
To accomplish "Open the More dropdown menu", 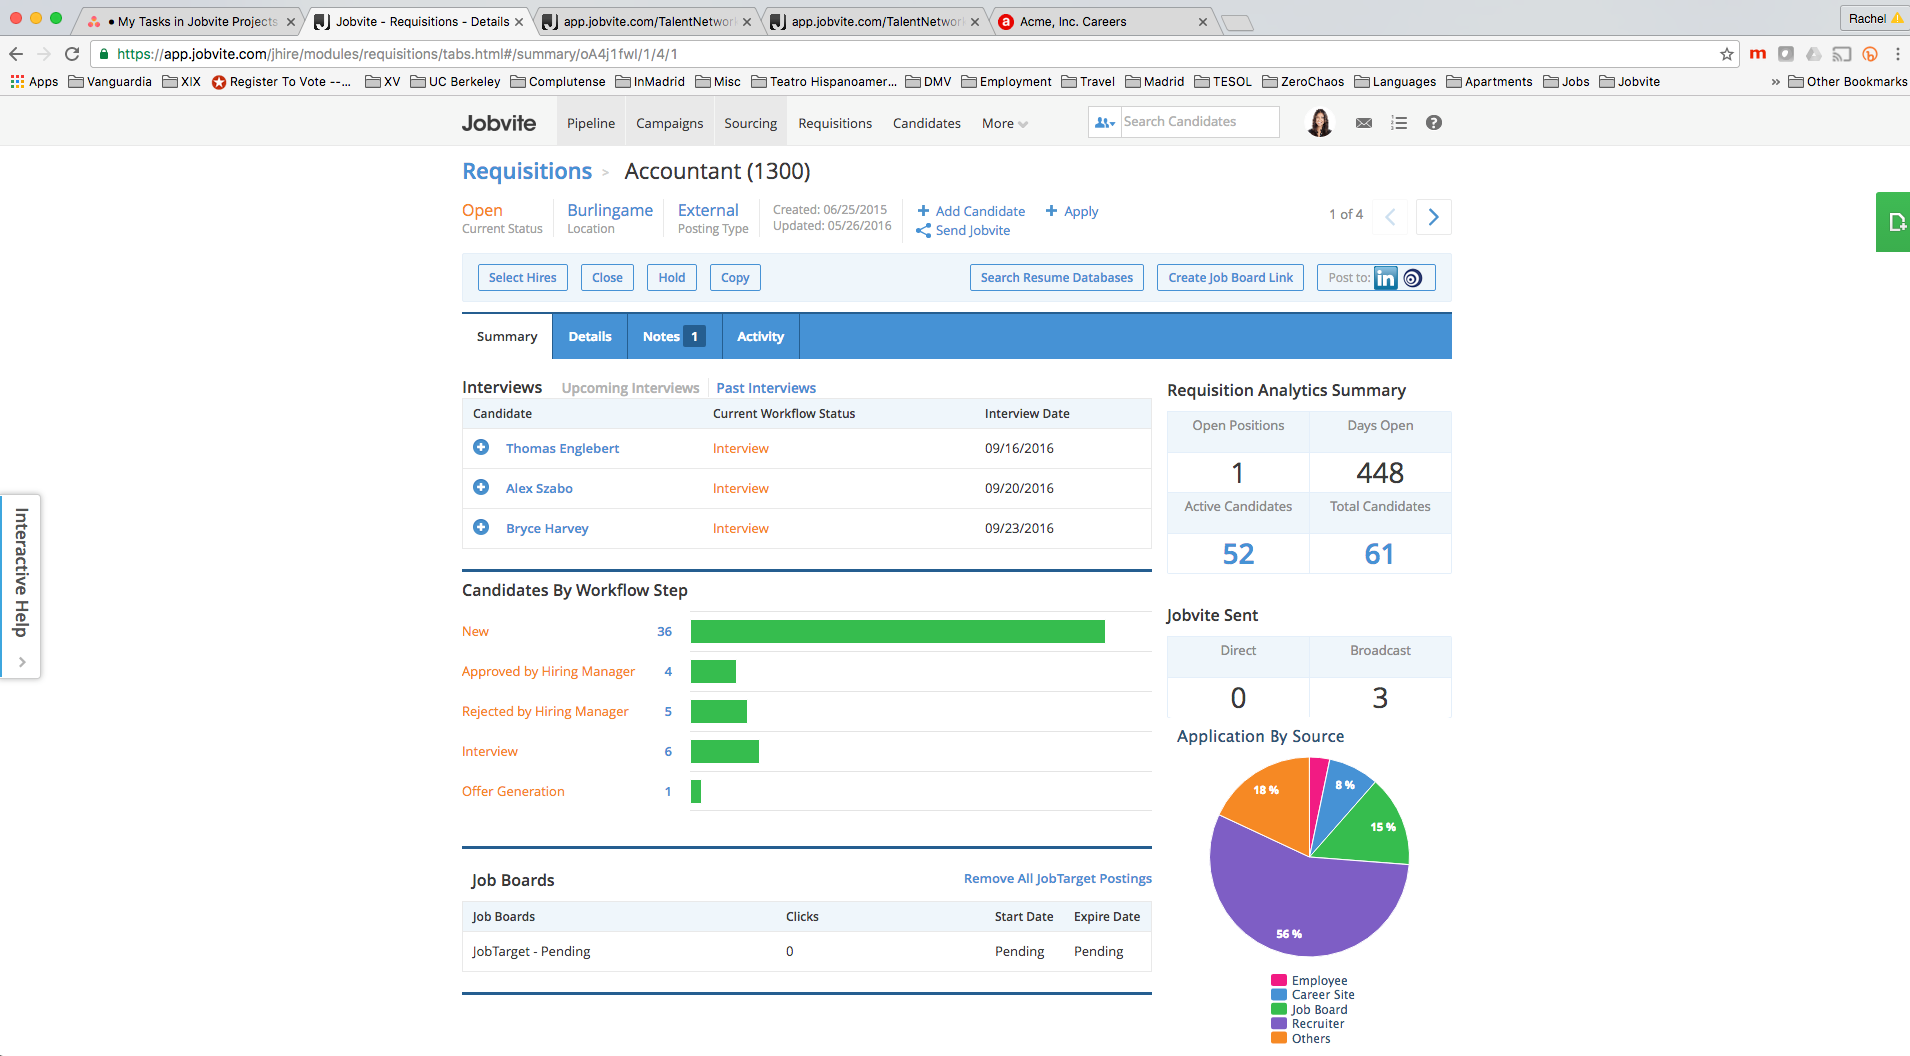I will coord(1004,124).
